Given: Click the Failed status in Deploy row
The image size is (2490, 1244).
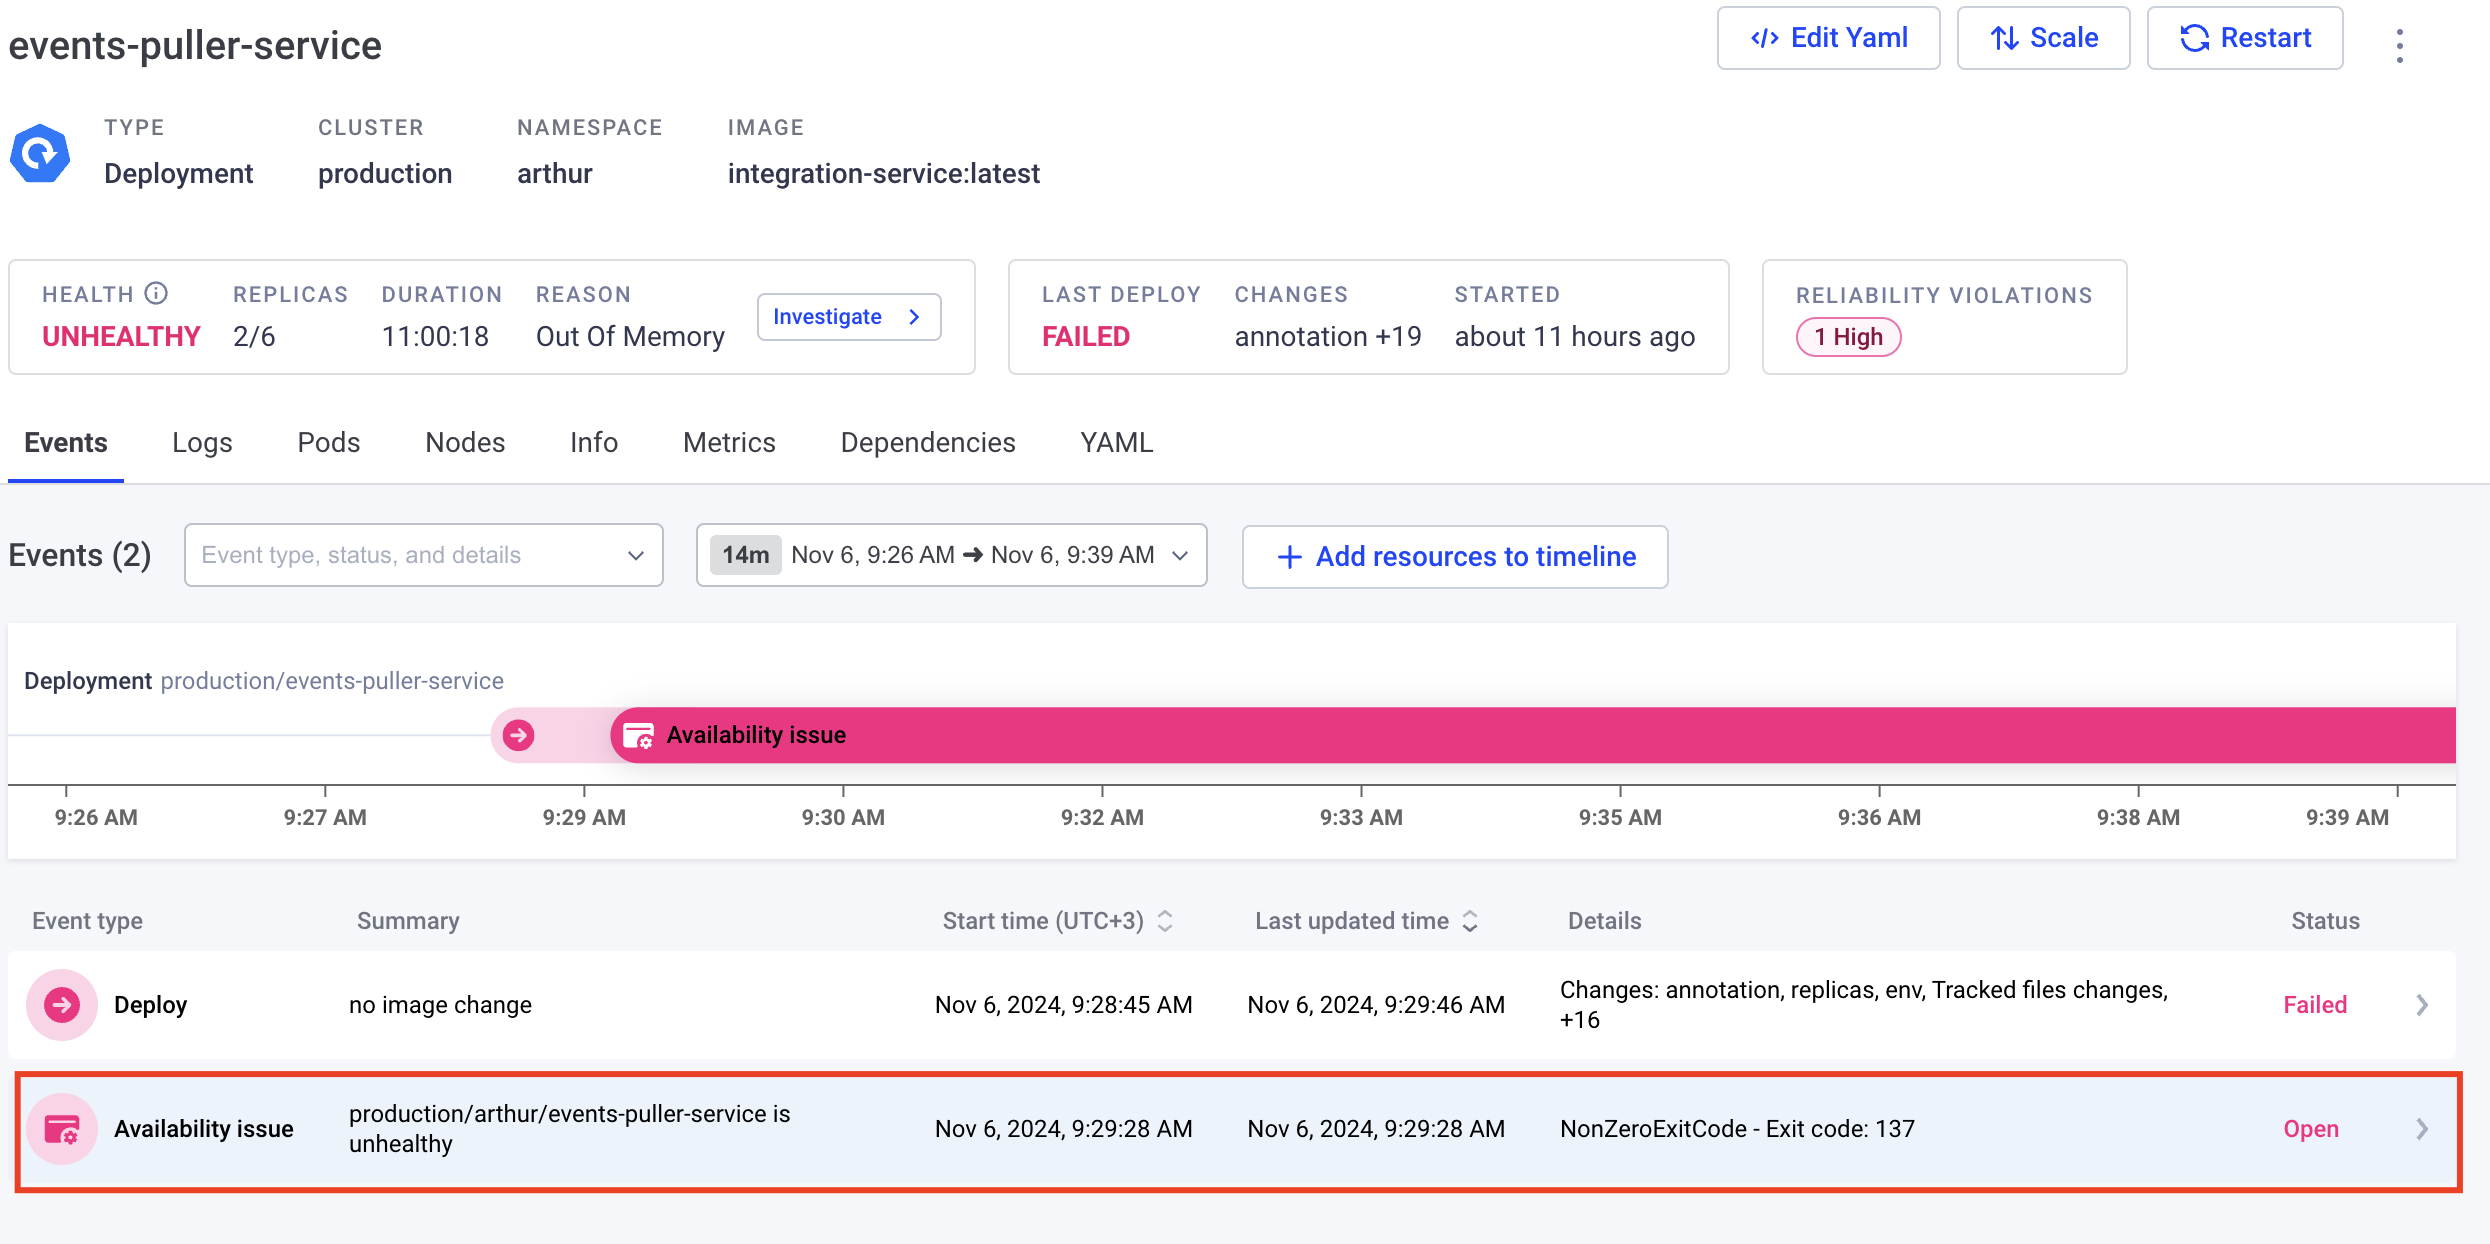Looking at the screenshot, I should point(2315,1005).
